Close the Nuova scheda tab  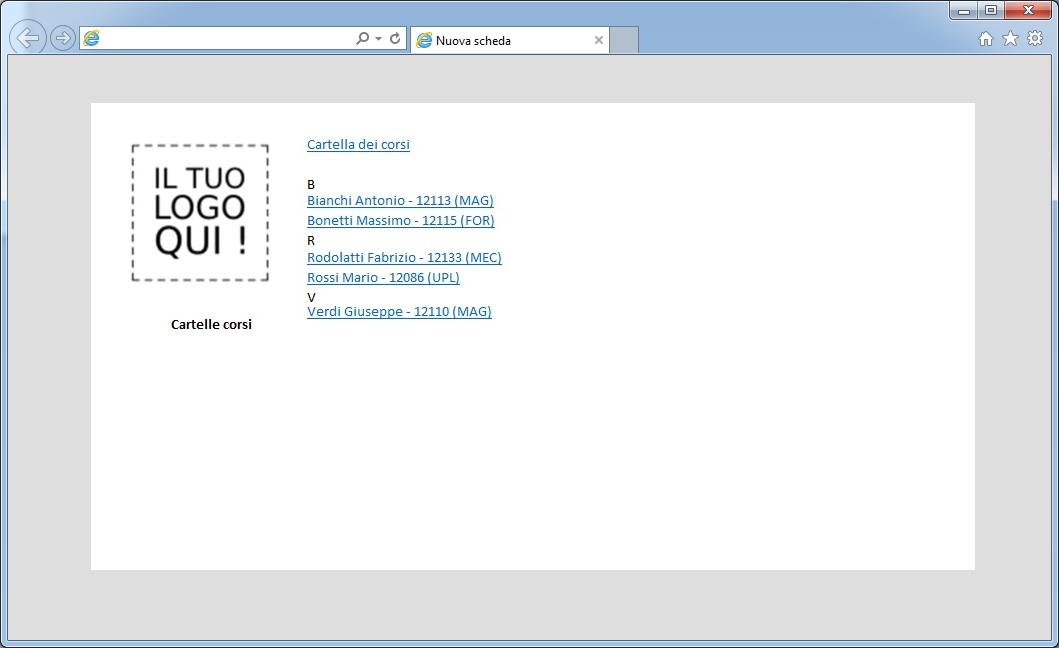(599, 41)
